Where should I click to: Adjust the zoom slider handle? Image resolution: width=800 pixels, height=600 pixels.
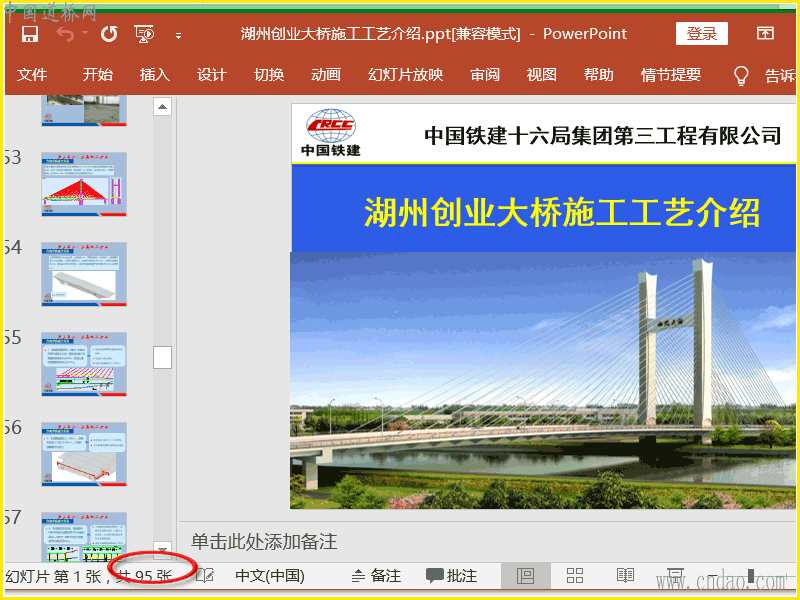point(751,576)
